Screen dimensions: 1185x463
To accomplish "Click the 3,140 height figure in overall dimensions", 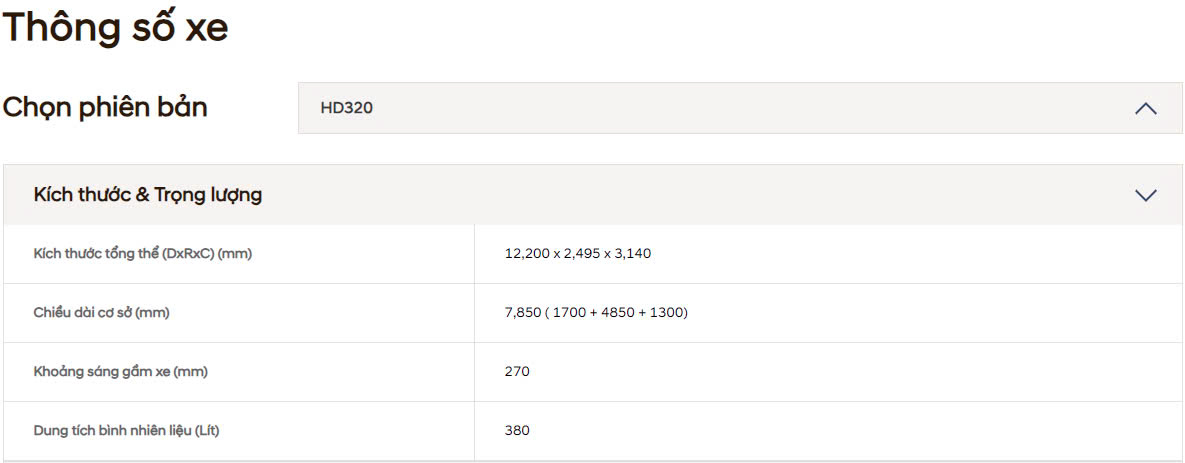I will tap(633, 254).
